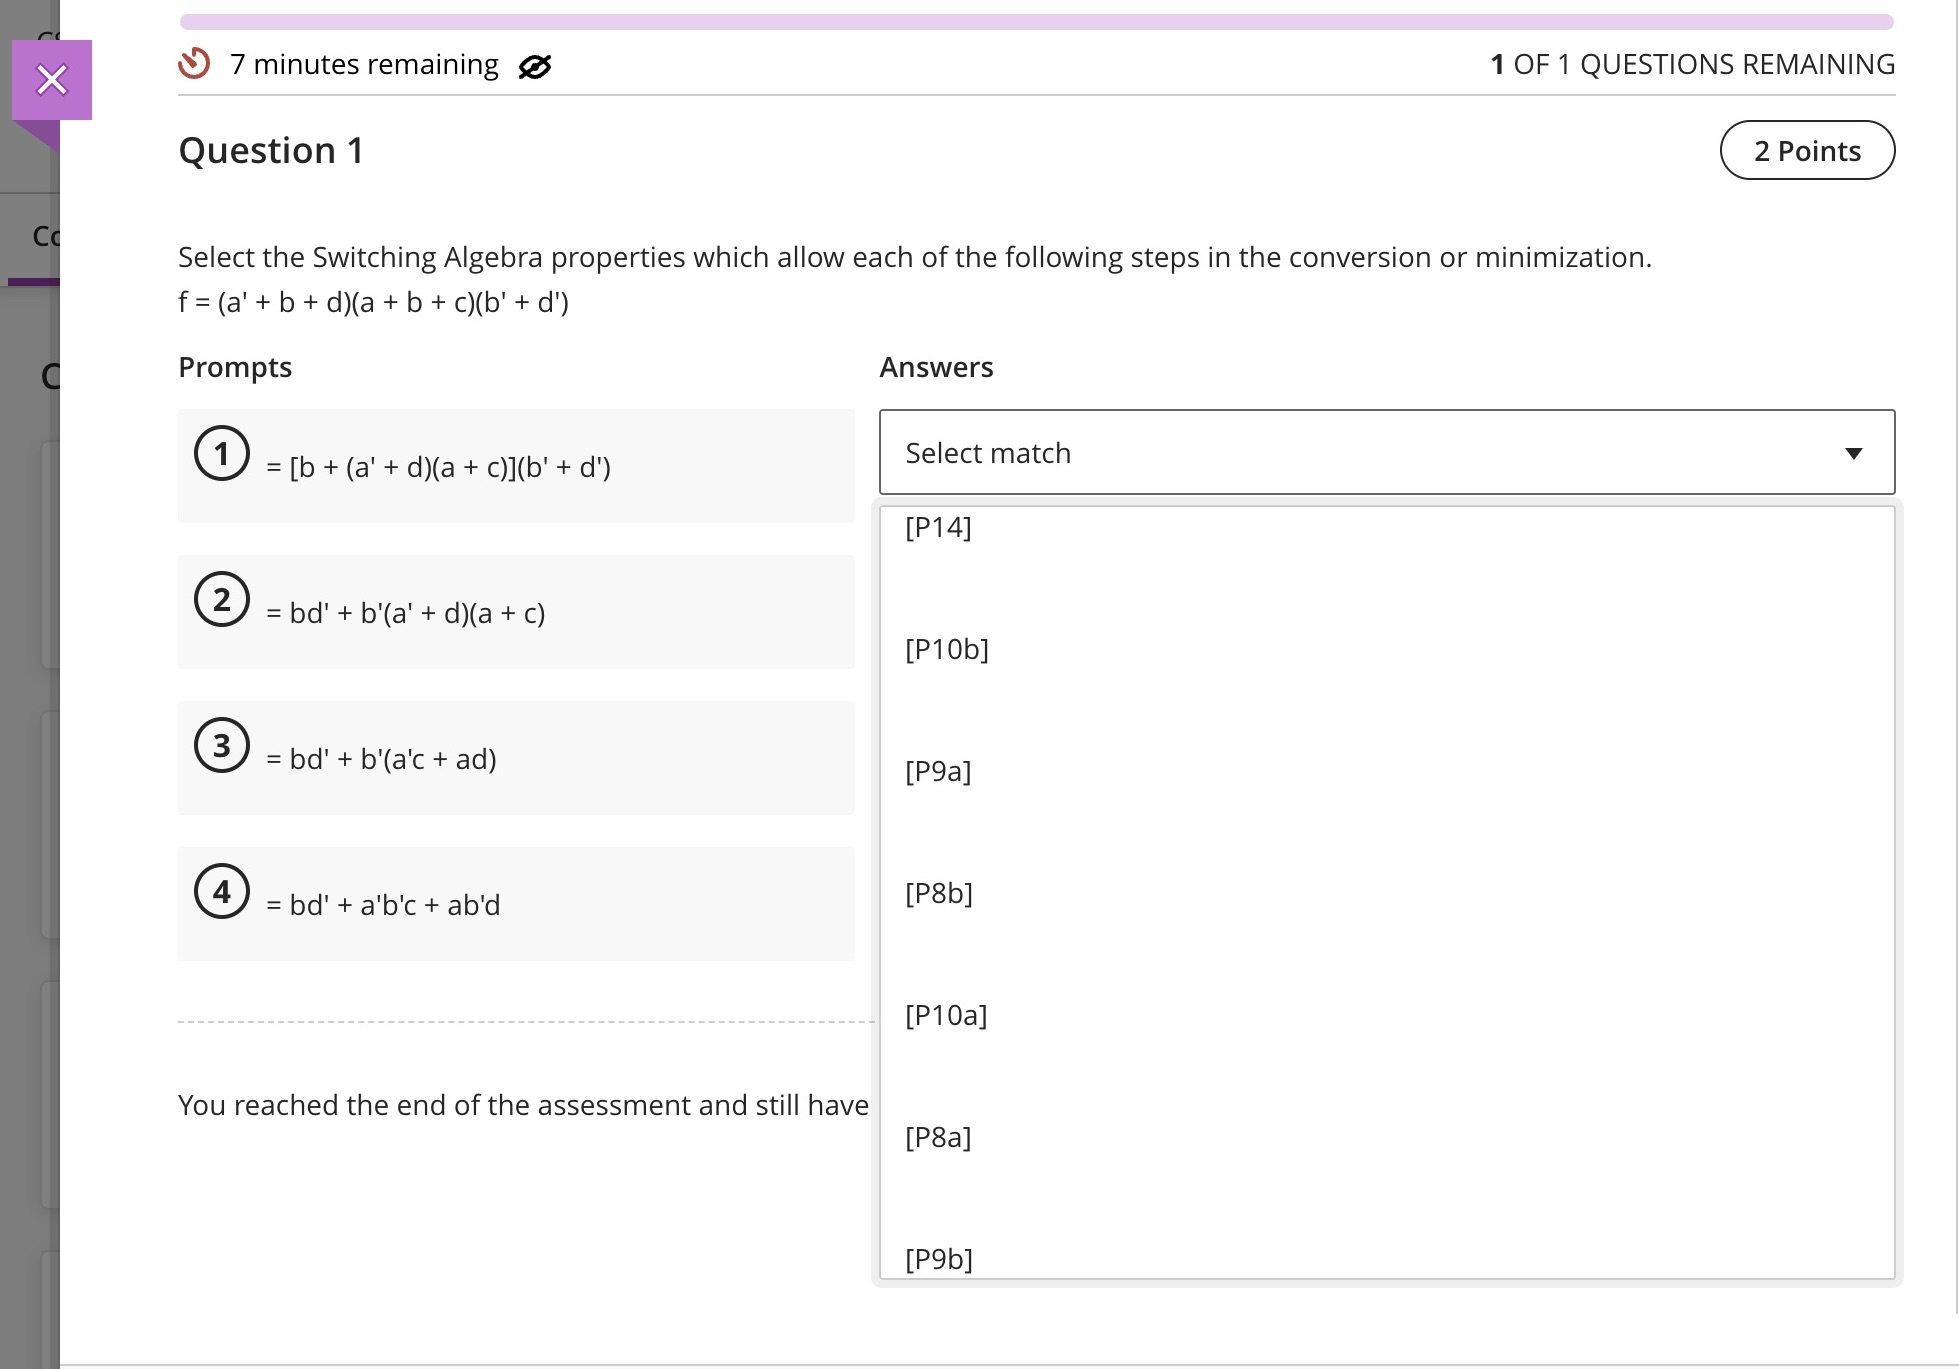Click the purple close X on the panel

tap(52, 79)
